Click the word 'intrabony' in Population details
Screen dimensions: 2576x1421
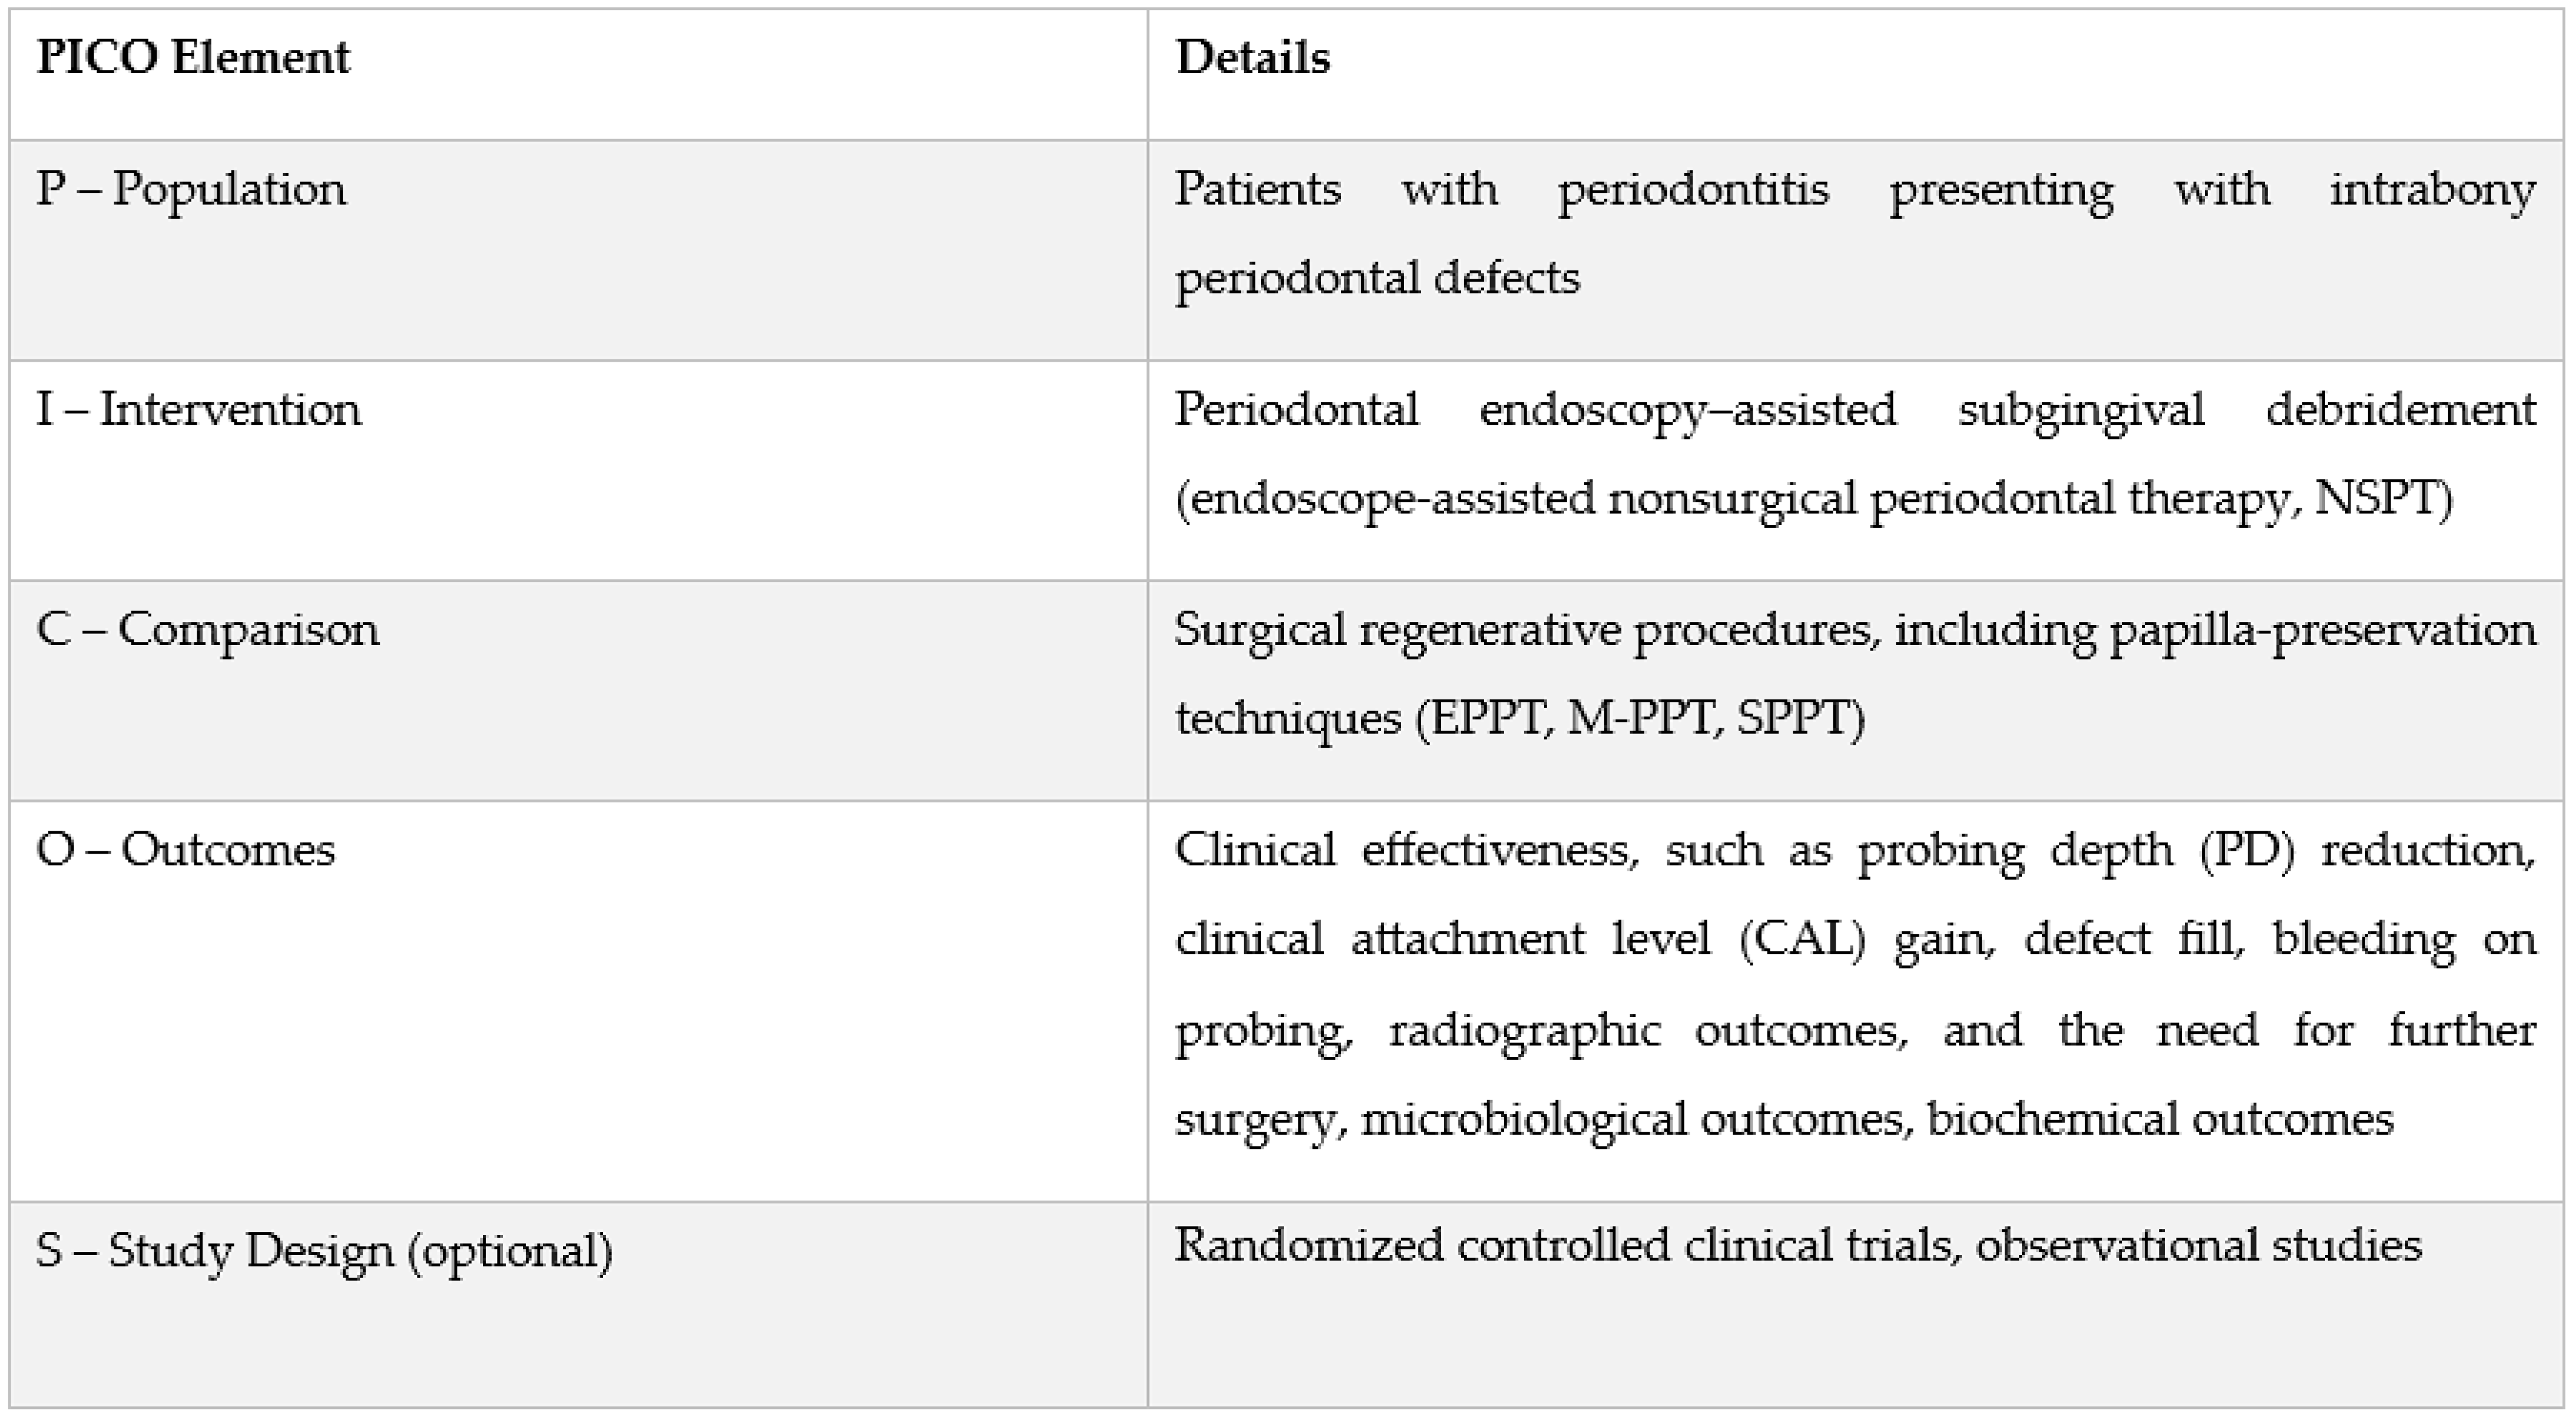[x=2432, y=190]
